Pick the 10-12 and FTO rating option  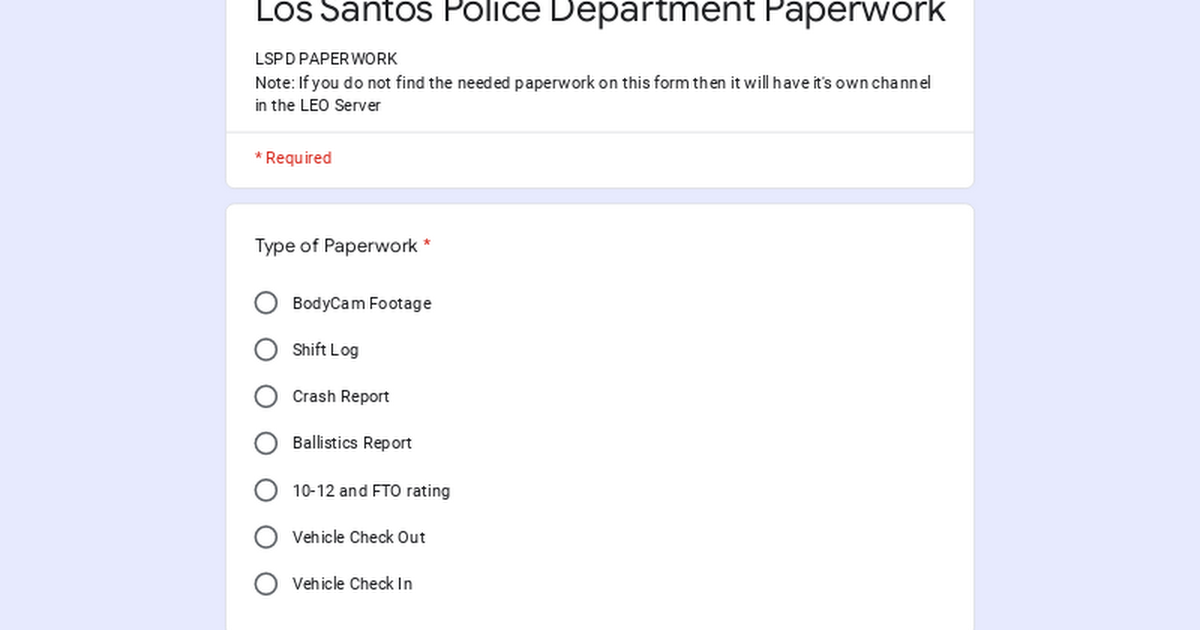[266, 490]
